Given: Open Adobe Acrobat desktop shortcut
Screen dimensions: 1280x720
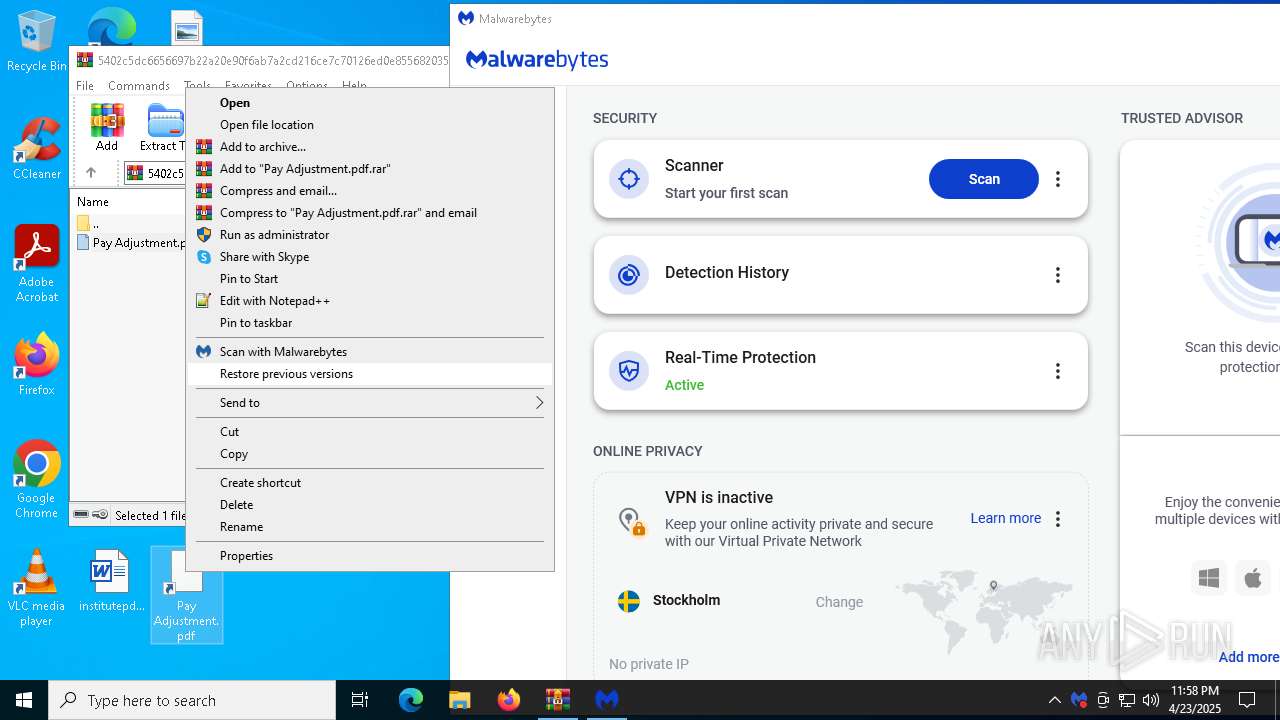Looking at the screenshot, I should coord(37,264).
